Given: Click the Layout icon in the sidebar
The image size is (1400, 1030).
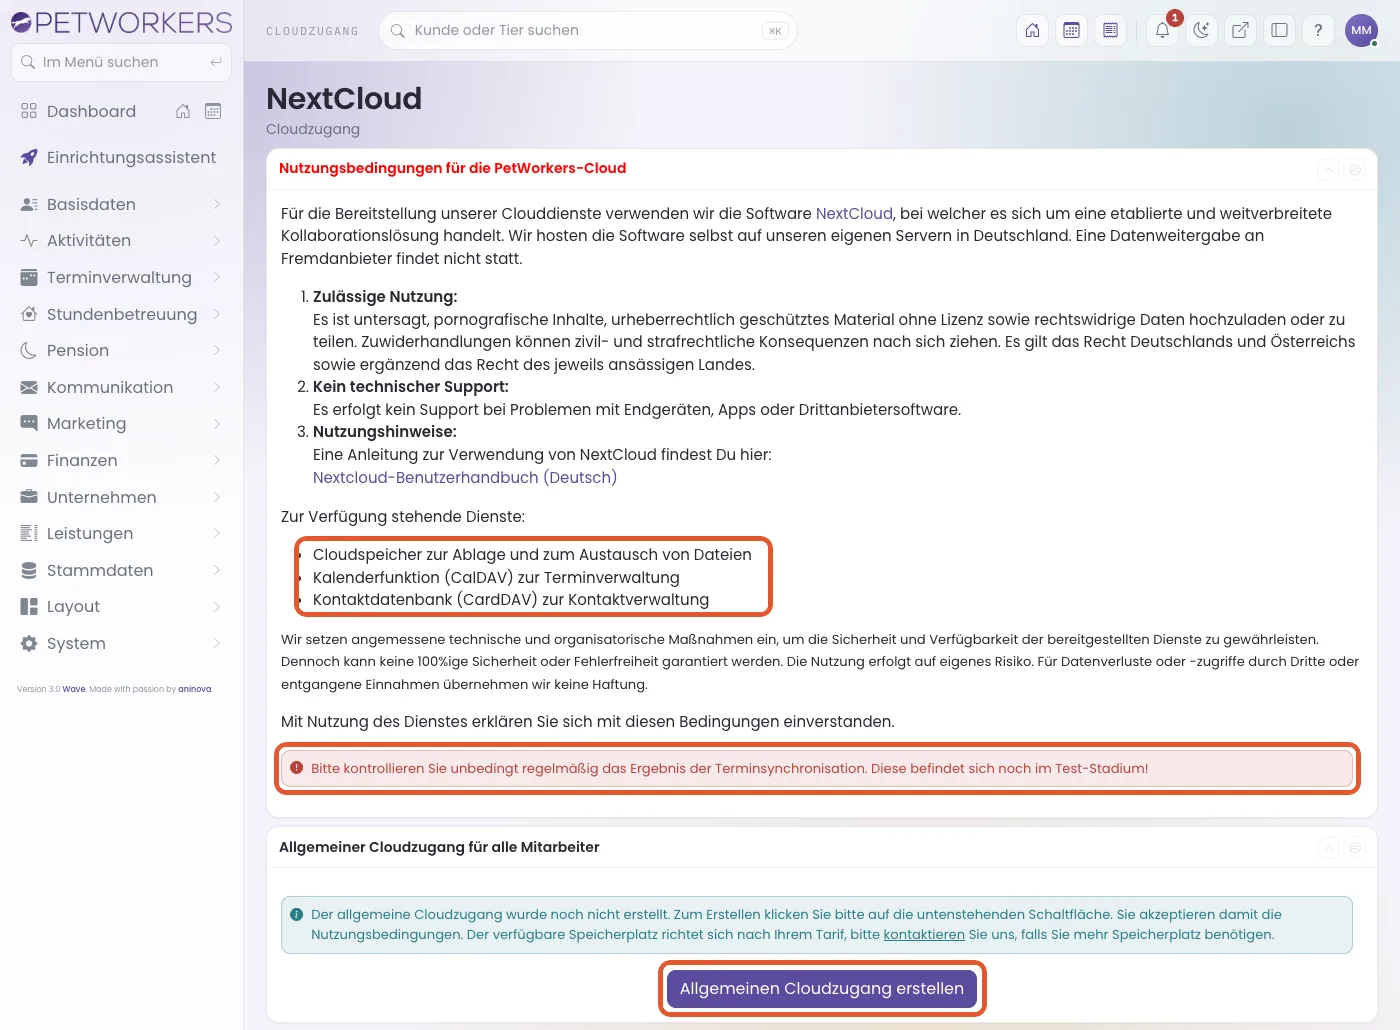Looking at the screenshot, I should click(29, 606).
